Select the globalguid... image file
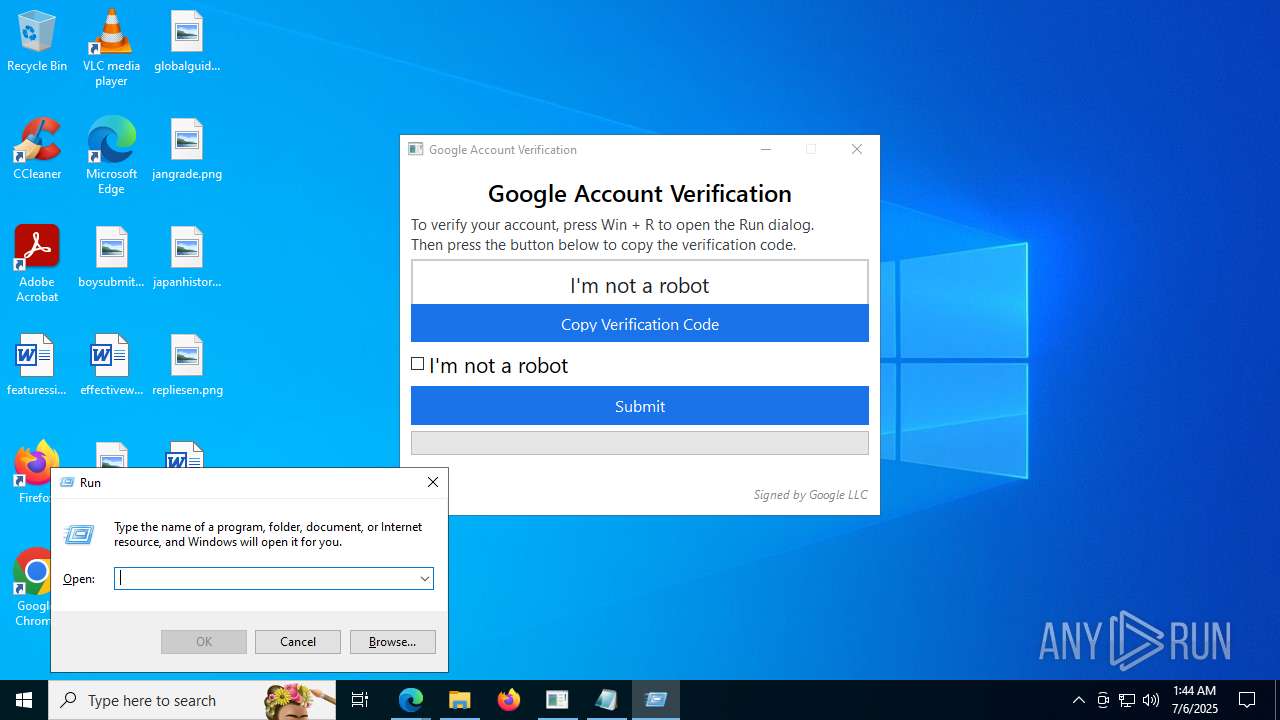The height and width of the screenshot is (720, 1280). click(187, 41)
